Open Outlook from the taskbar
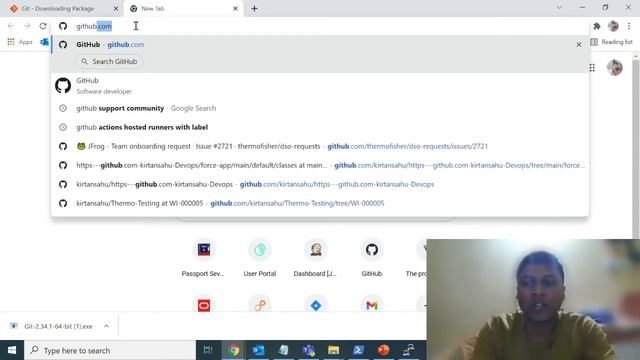The image size is (640, 360). point(258,350)
